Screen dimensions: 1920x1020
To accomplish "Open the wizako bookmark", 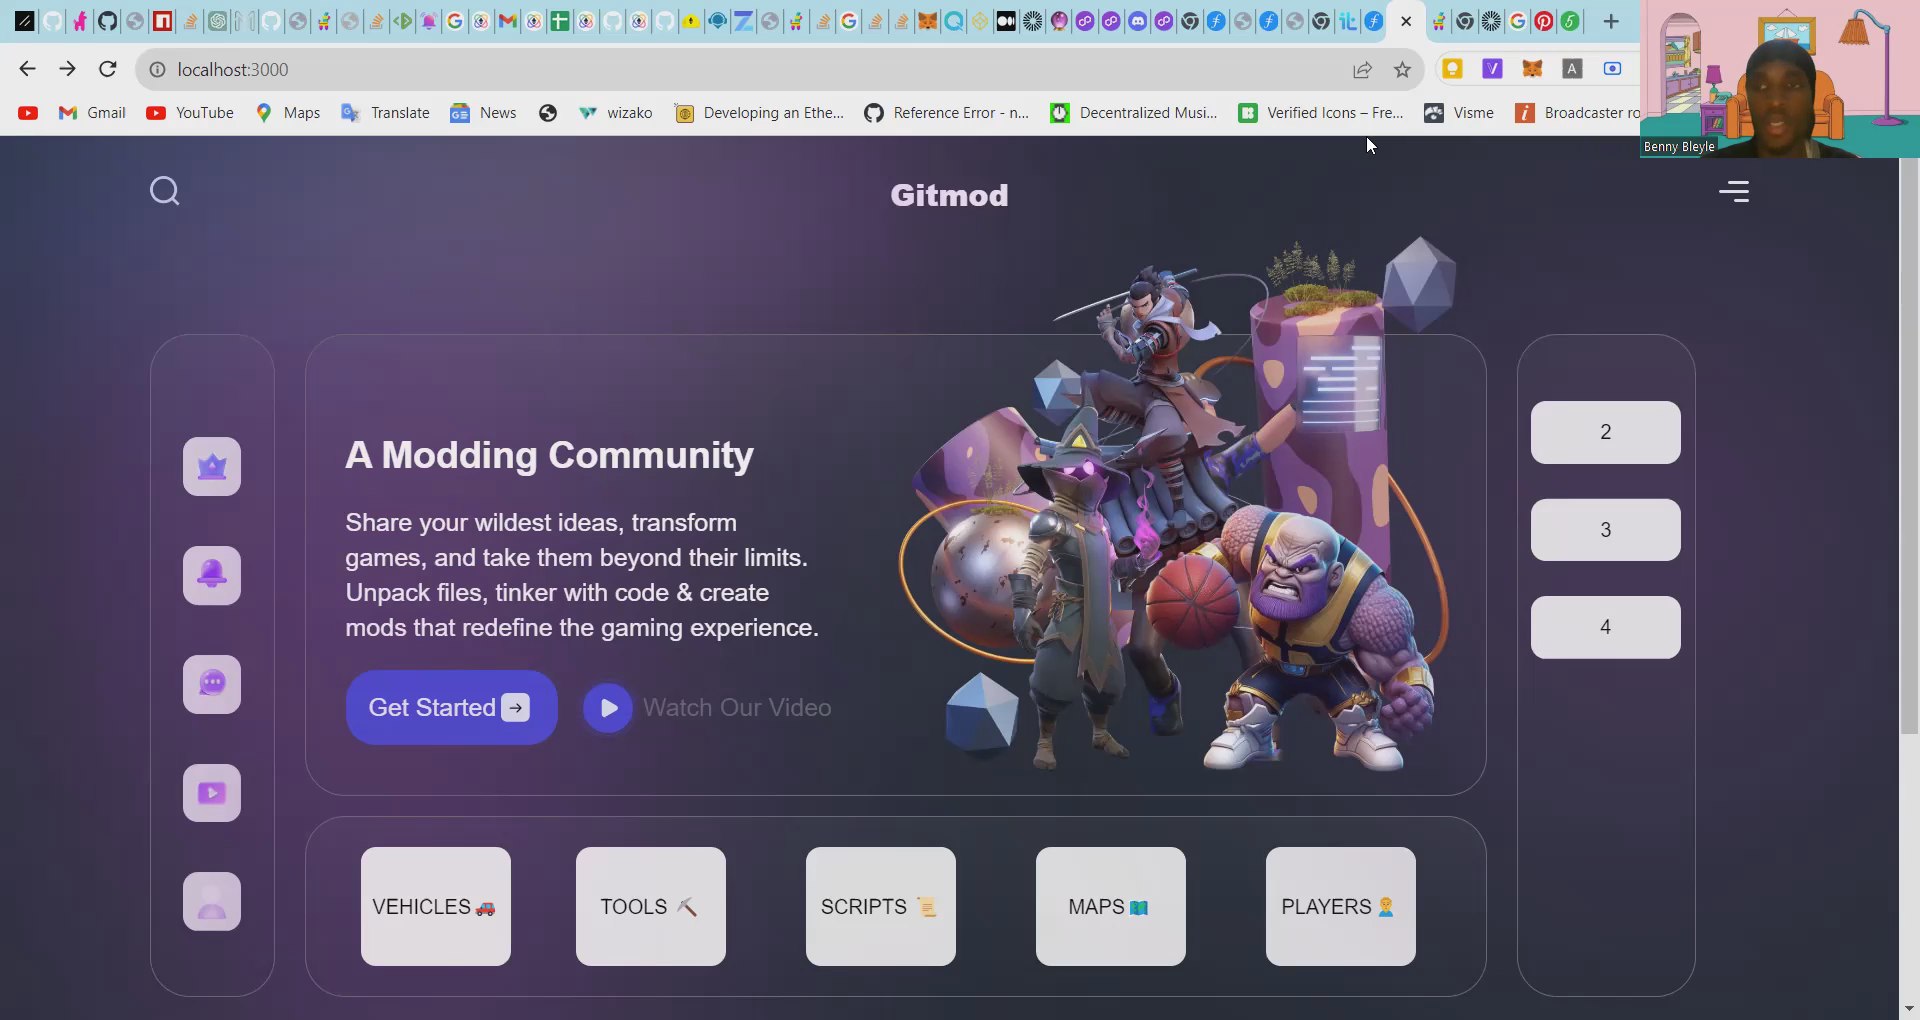I will [615, 113].
